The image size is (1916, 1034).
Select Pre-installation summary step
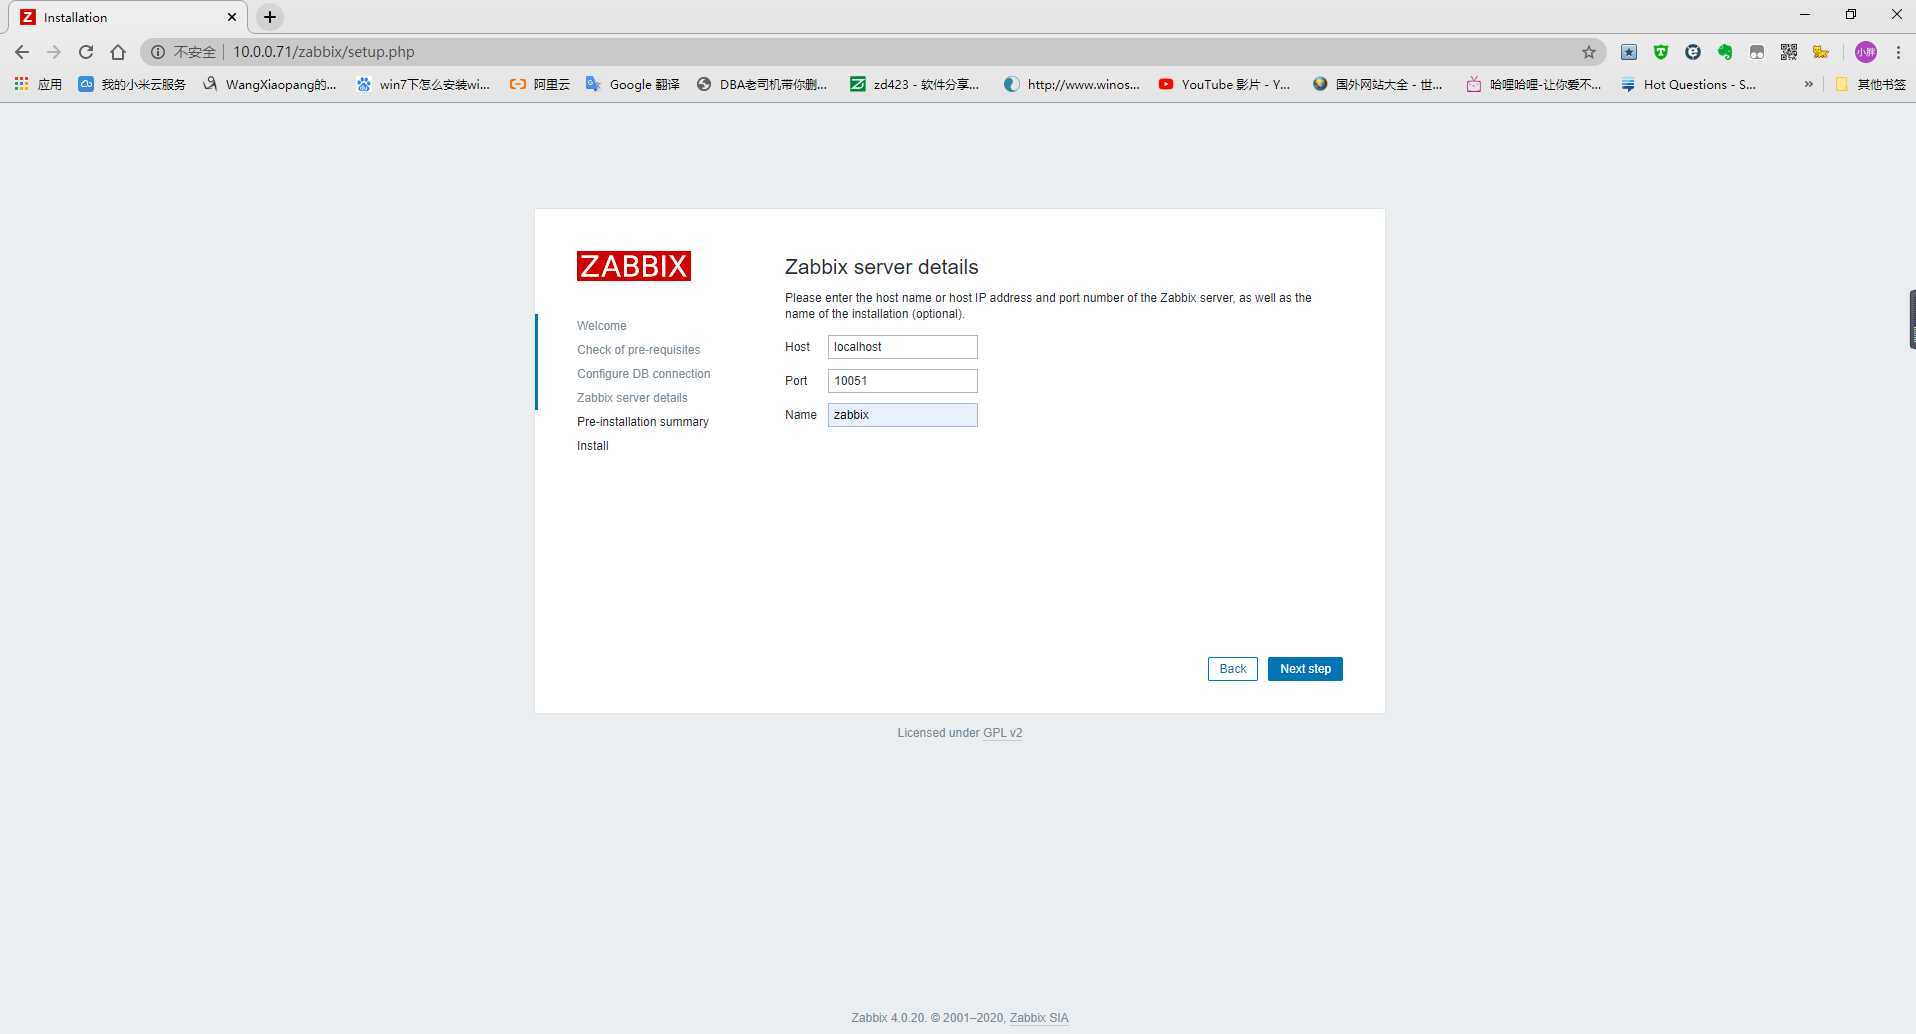pos(643,422)
